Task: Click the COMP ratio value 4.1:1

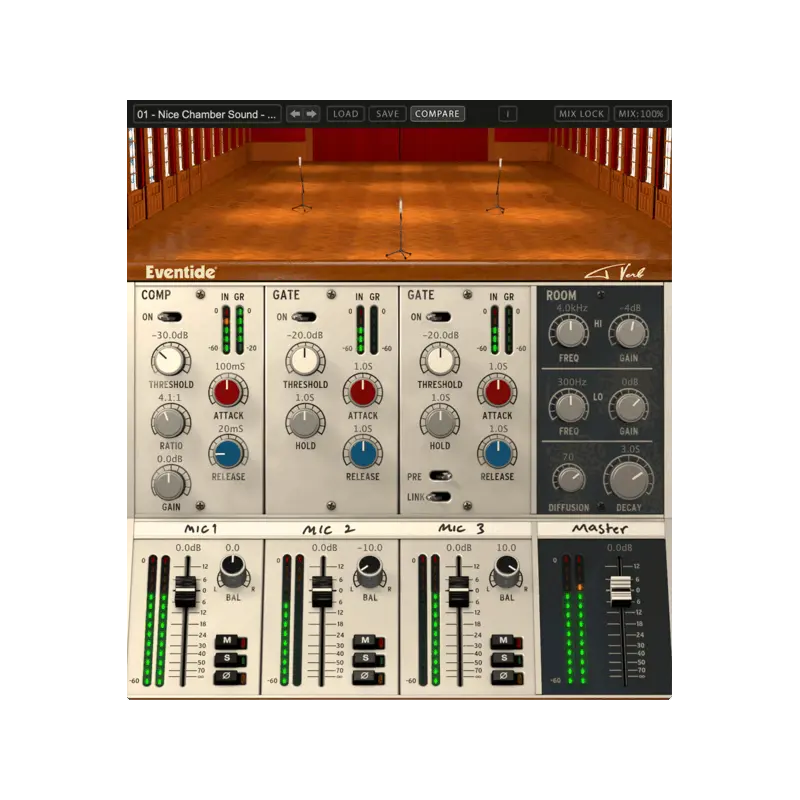Action: pyautogui.click(x=170, y=397)
